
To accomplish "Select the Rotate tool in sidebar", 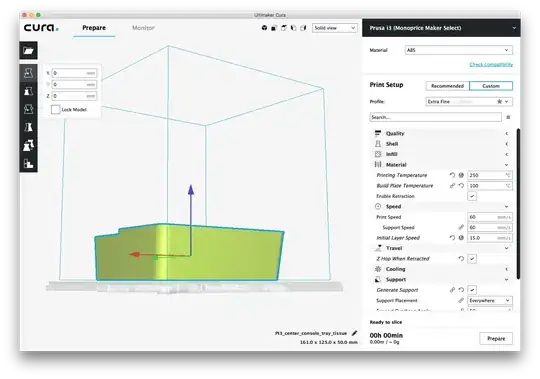I will (29, 109).
